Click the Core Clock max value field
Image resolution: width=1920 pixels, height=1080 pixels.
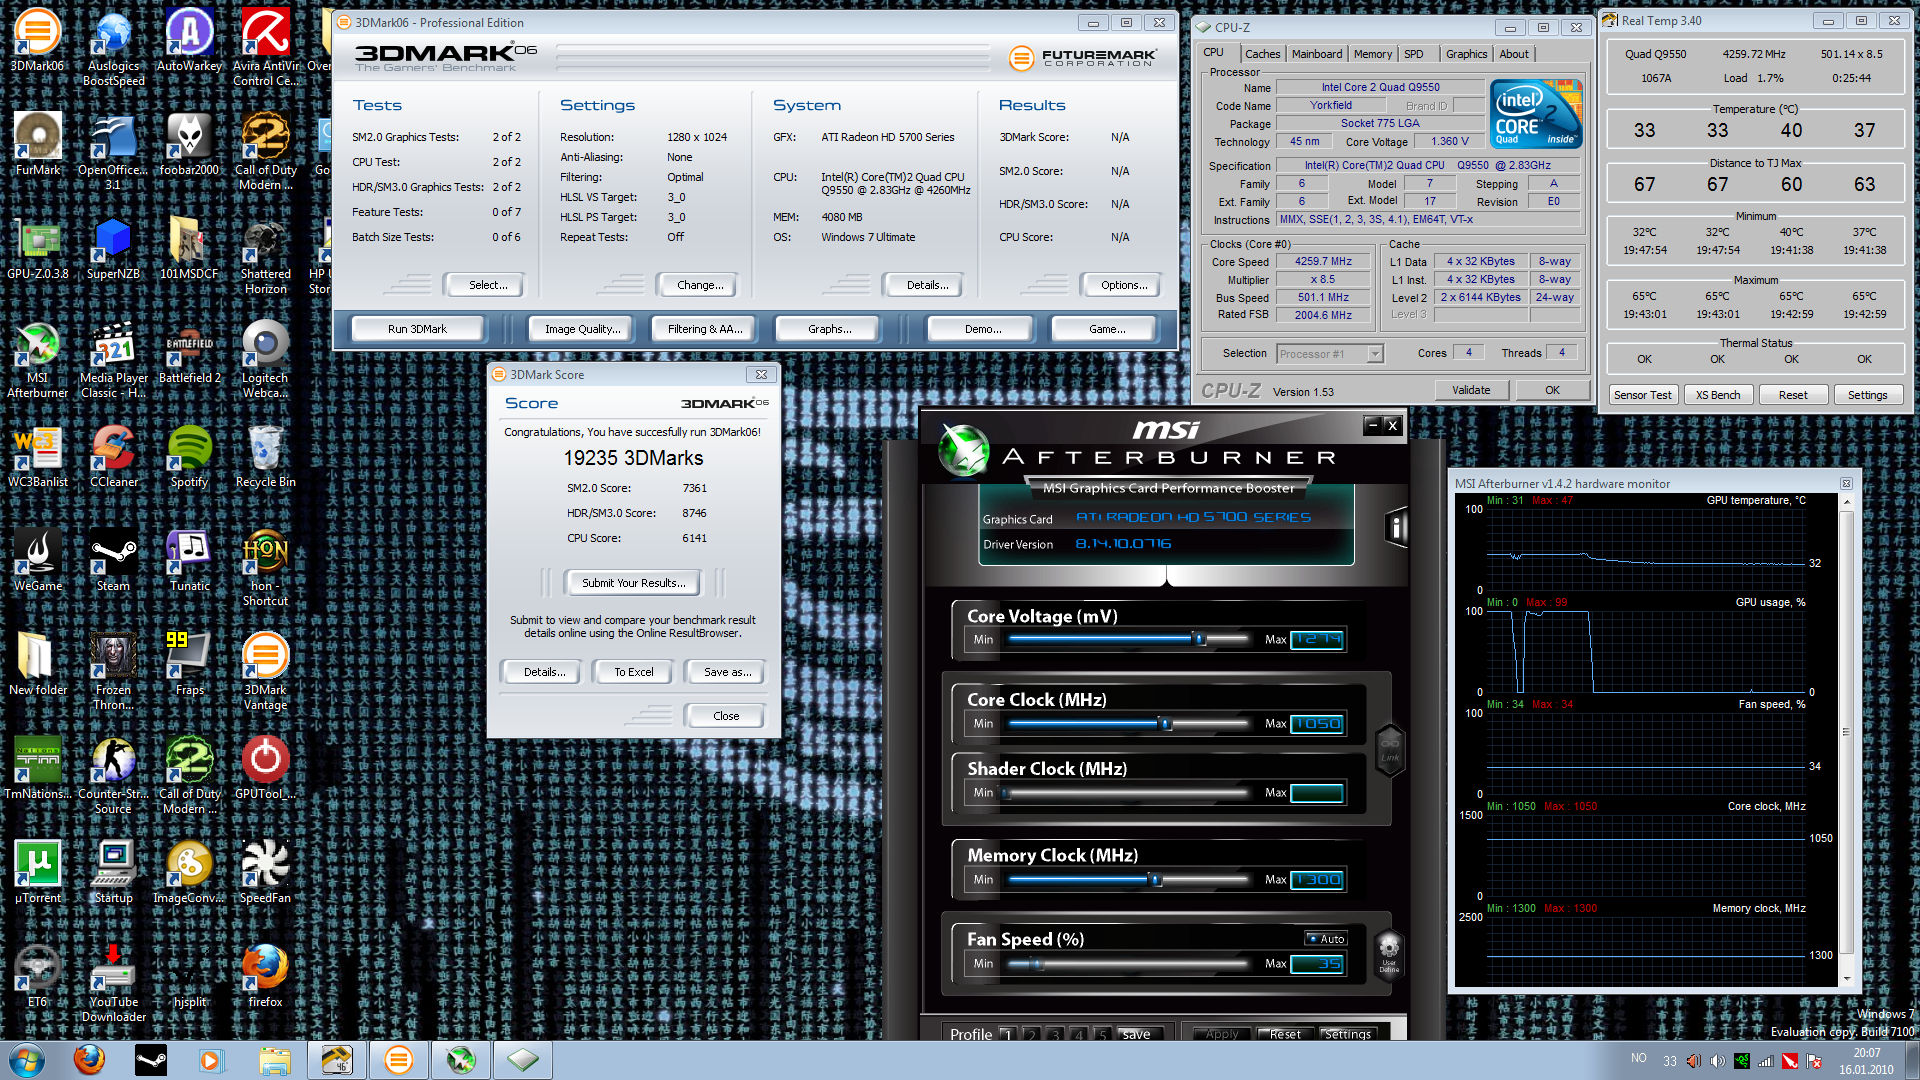(1317, 723)
